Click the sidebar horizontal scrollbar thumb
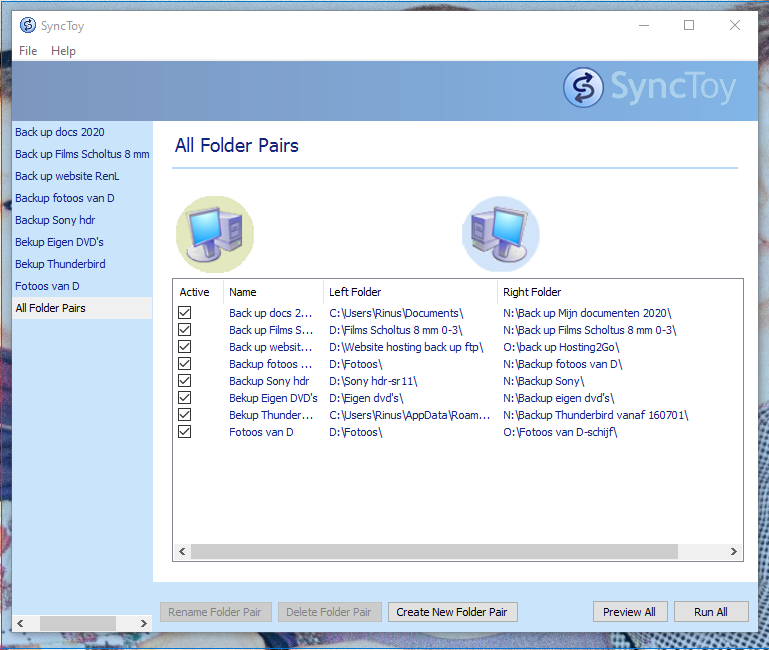 pyautogui.click(x=78, y=623)
